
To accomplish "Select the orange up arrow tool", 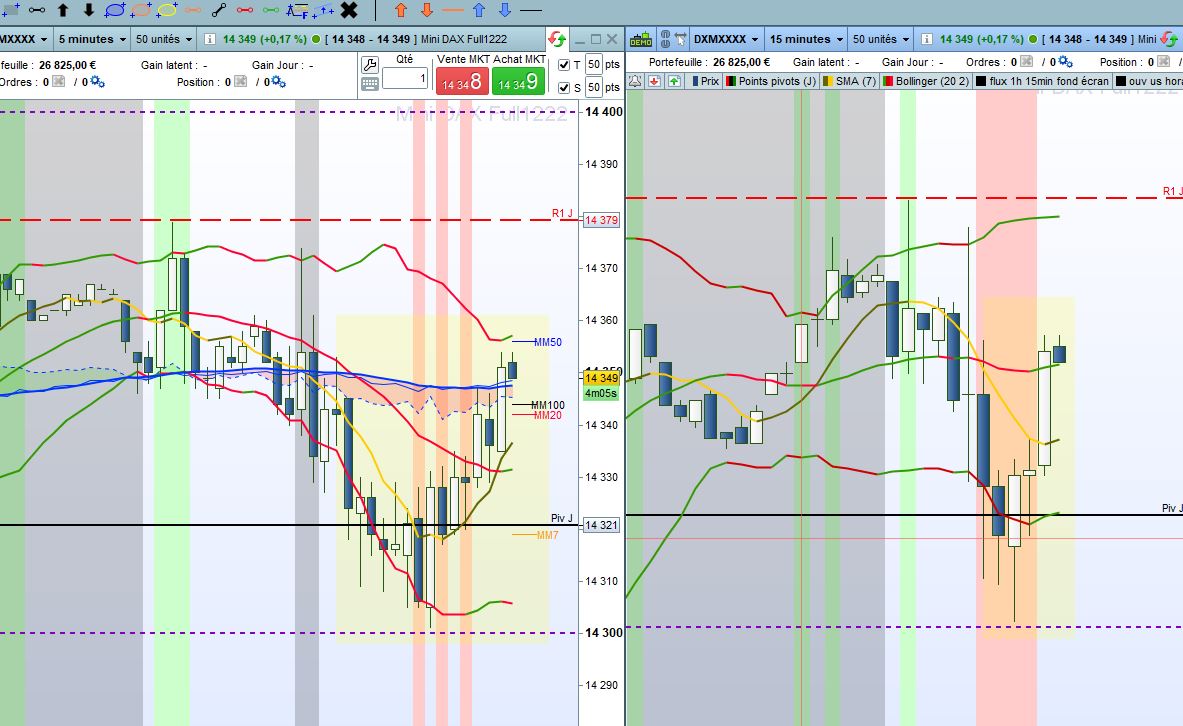I will coord(401,11).
